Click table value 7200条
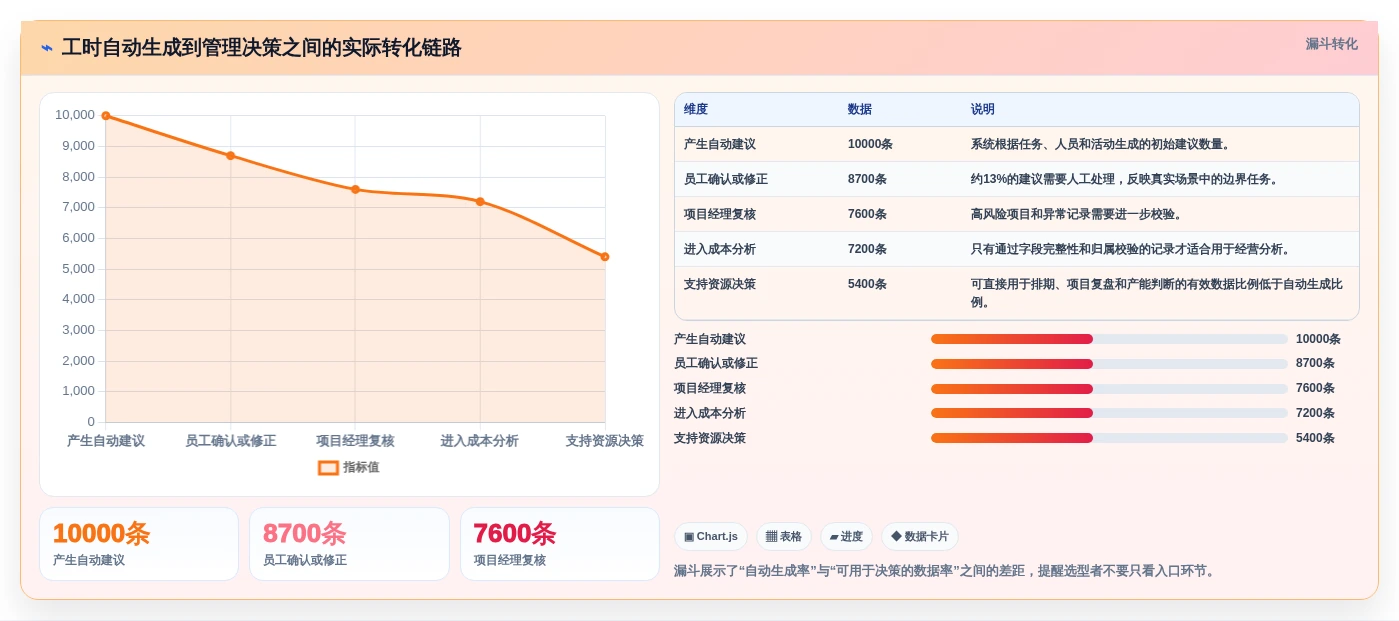 click(x=867, y=249)
